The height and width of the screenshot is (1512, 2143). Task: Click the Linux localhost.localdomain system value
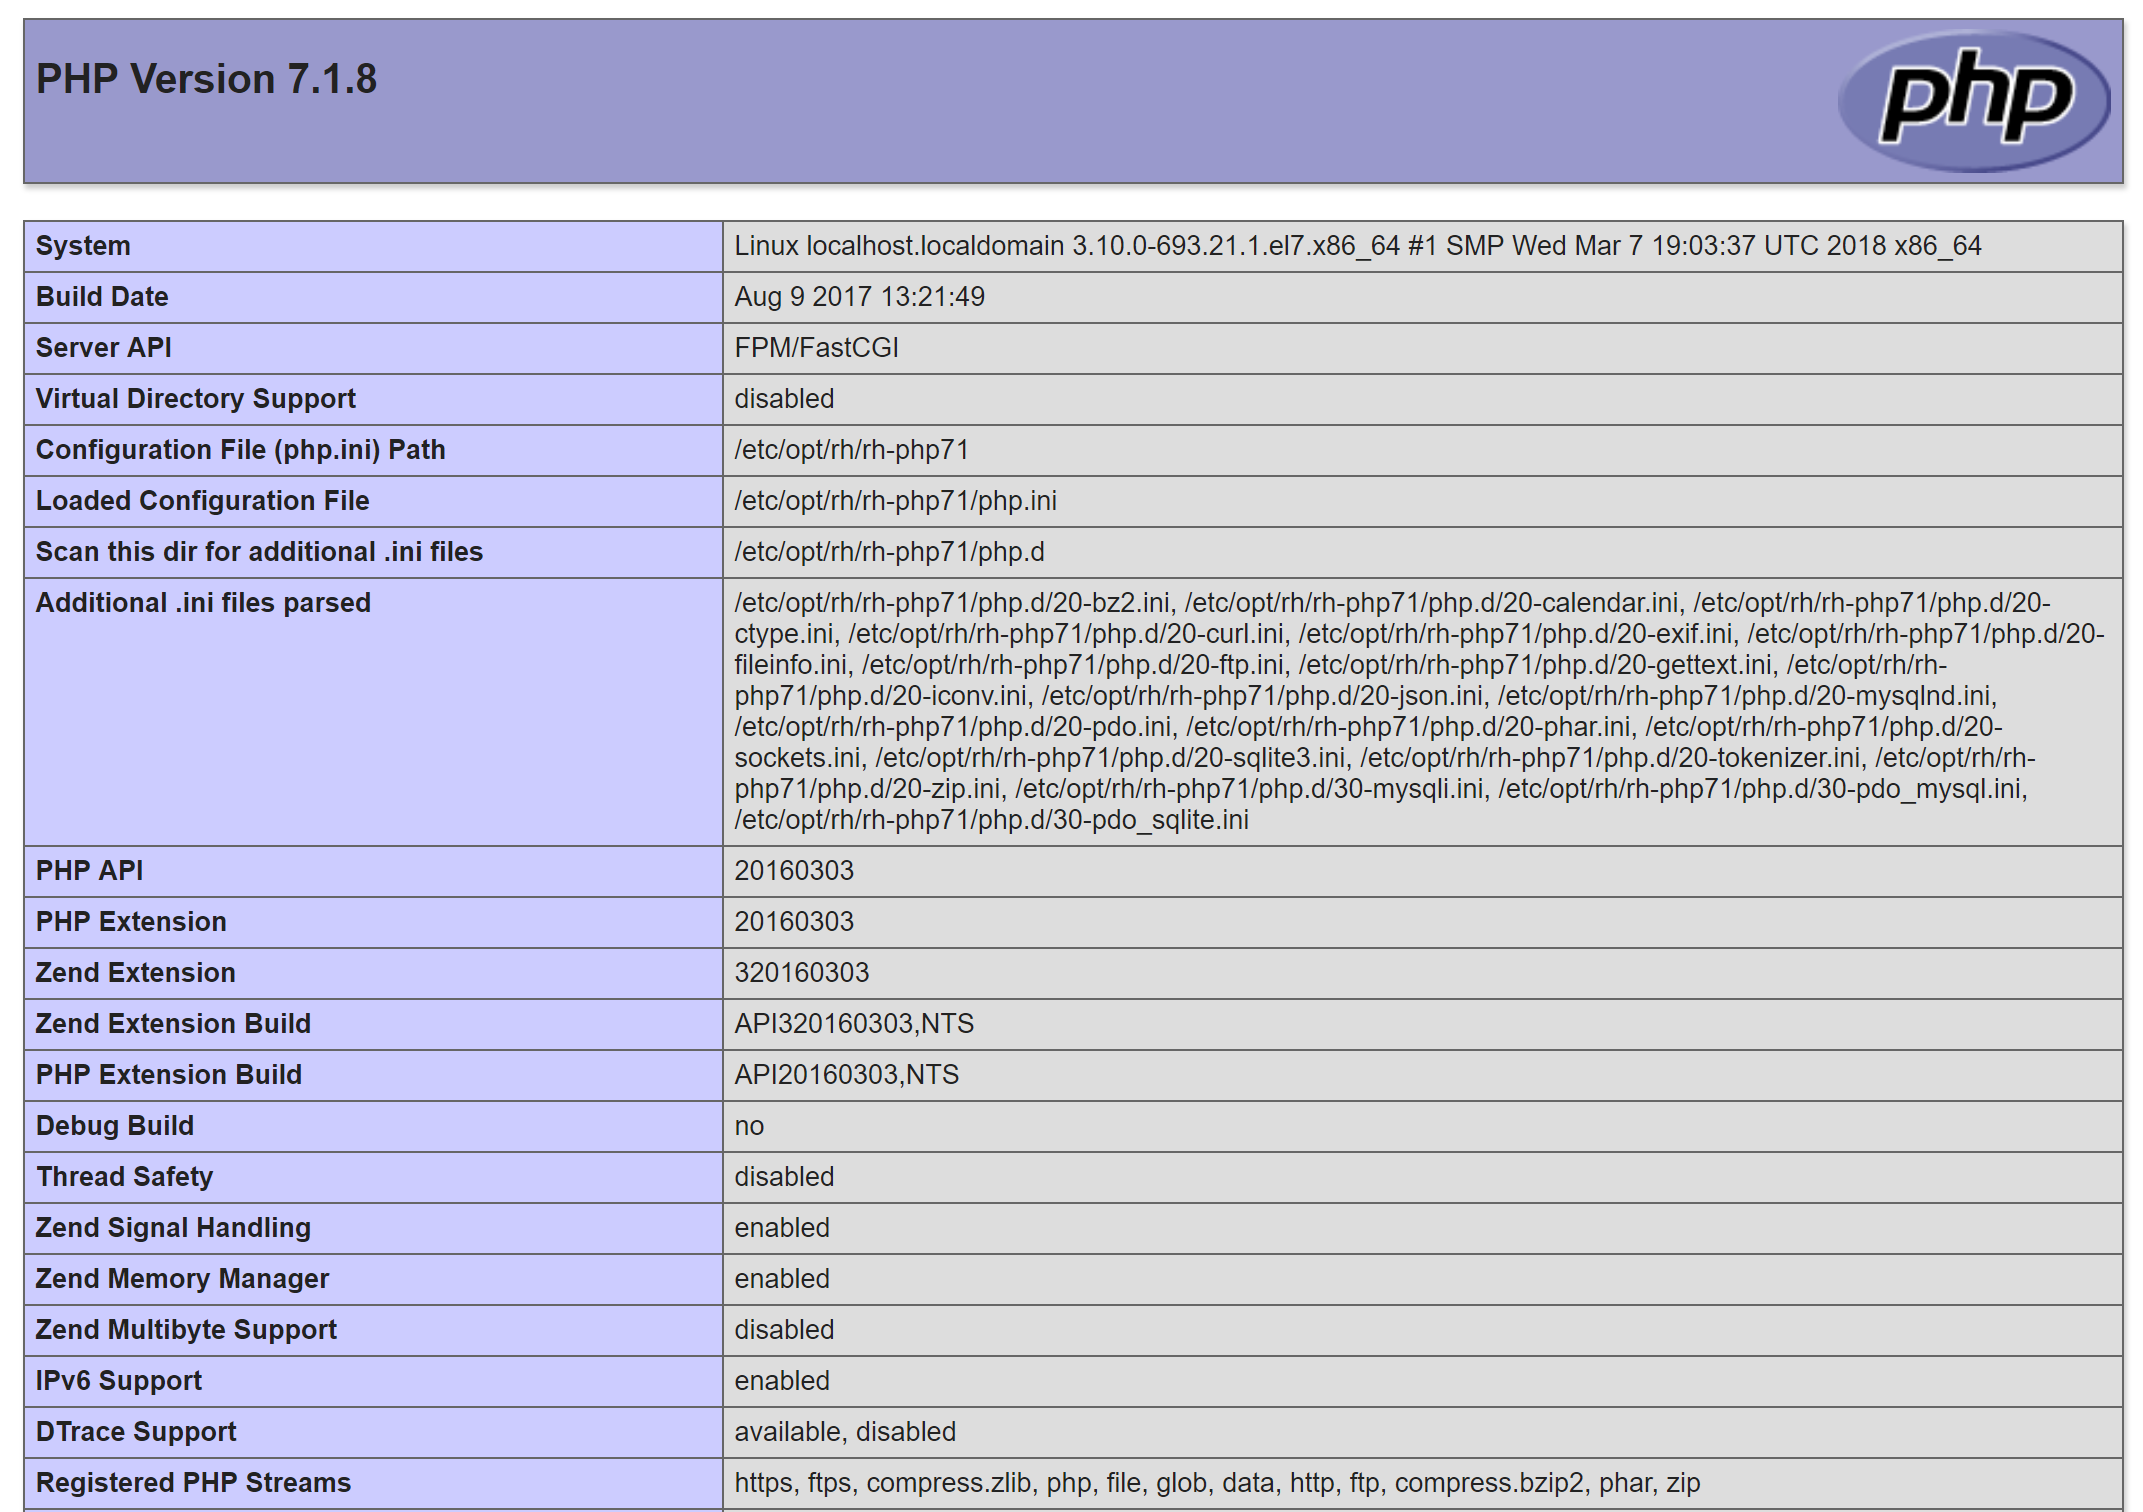point(1357,246)
